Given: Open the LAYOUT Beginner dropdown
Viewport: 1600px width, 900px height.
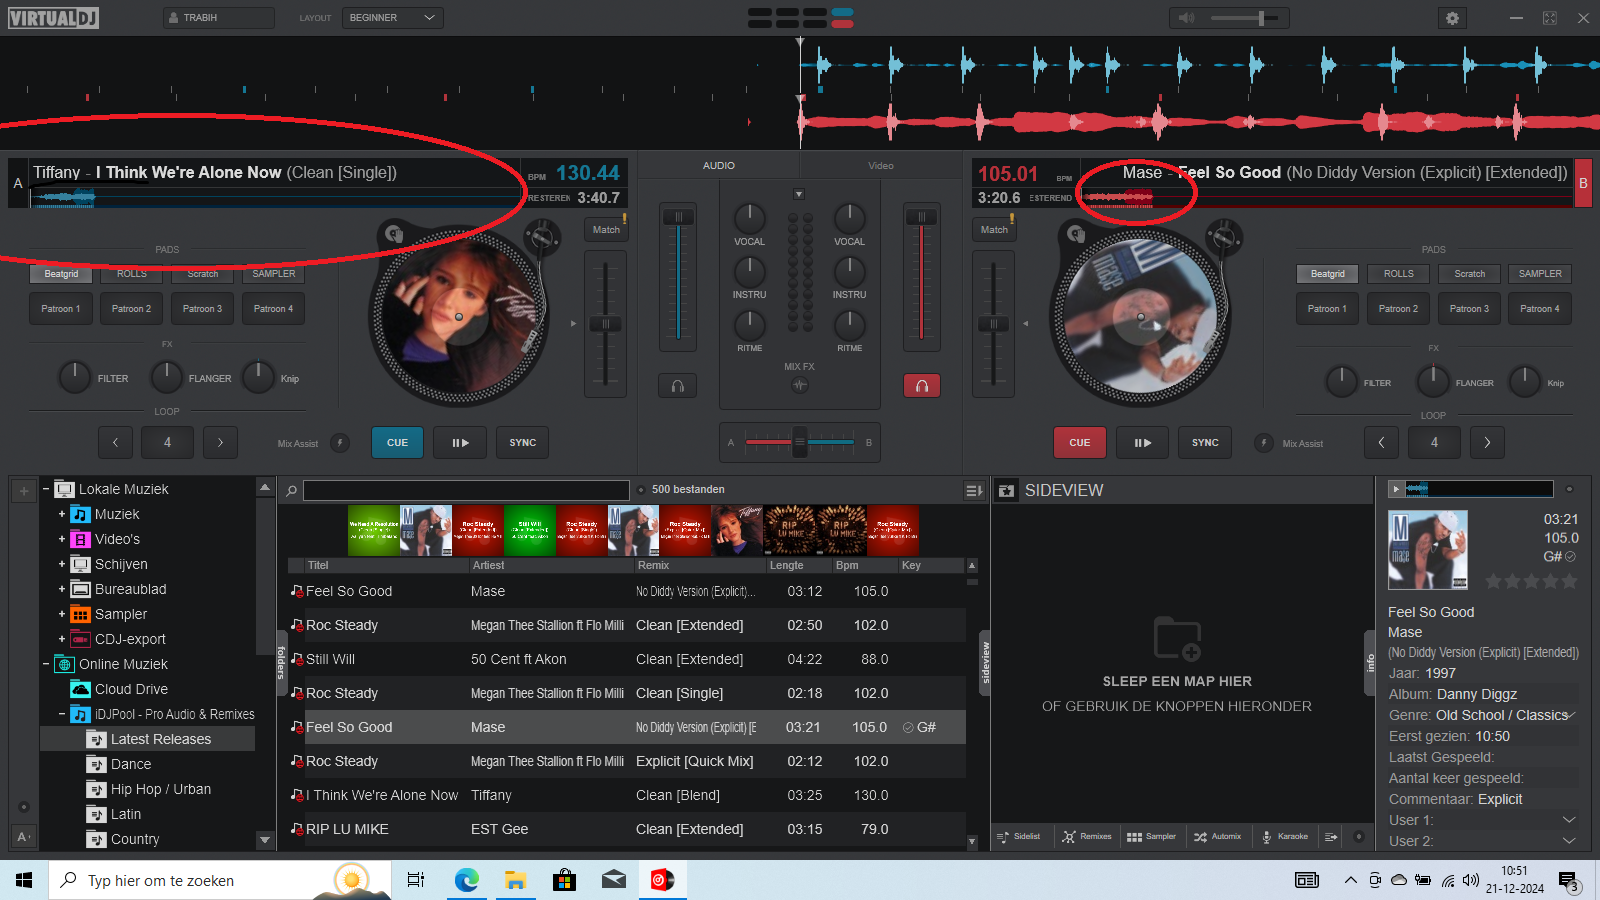Looking at the screenshot, I should click(x=393, y=18).
